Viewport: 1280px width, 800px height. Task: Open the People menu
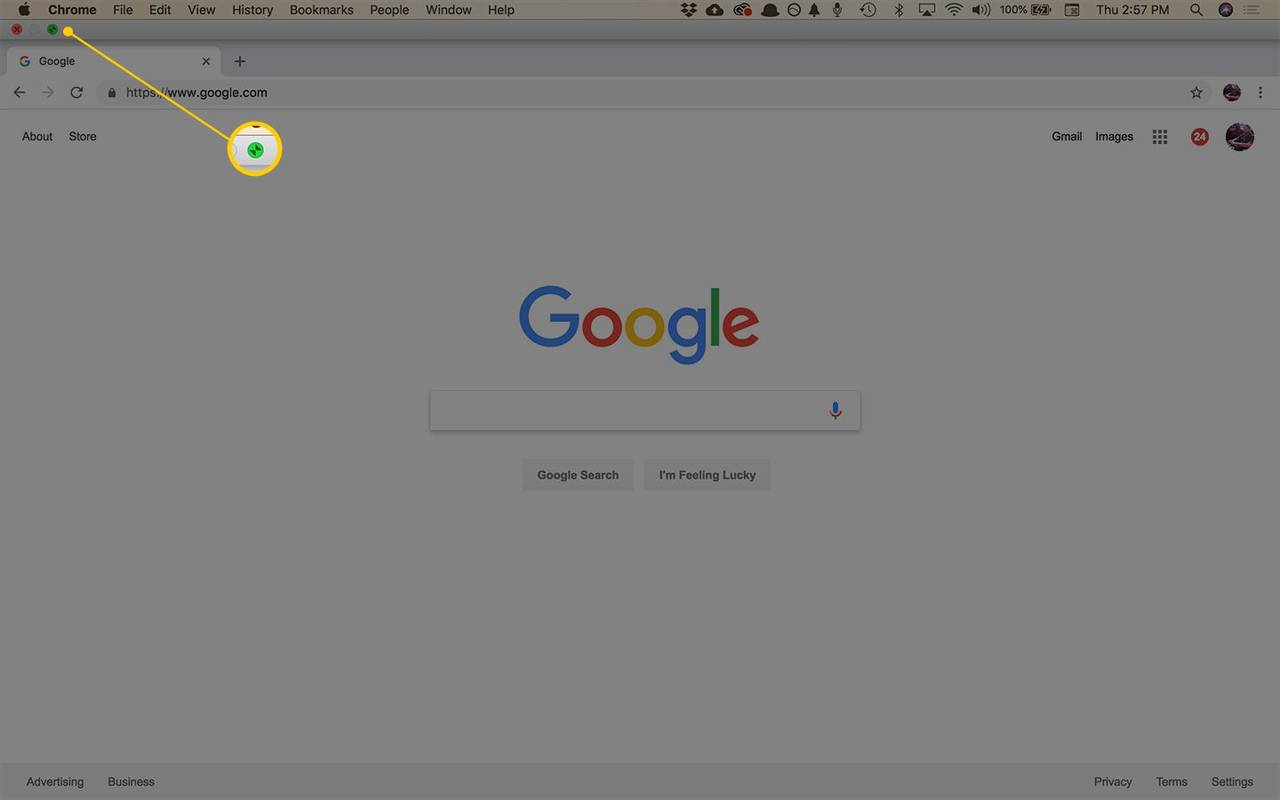coord(389,10)
